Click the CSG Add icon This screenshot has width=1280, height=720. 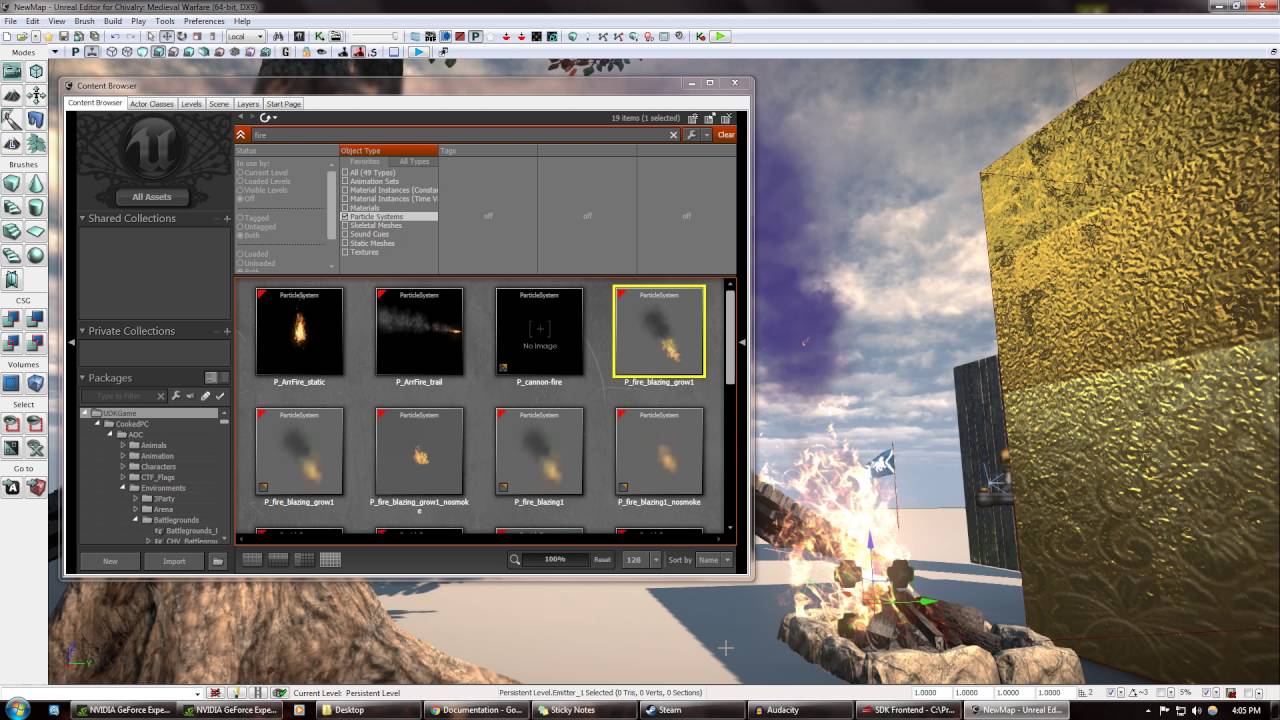(x=12, y=319)
